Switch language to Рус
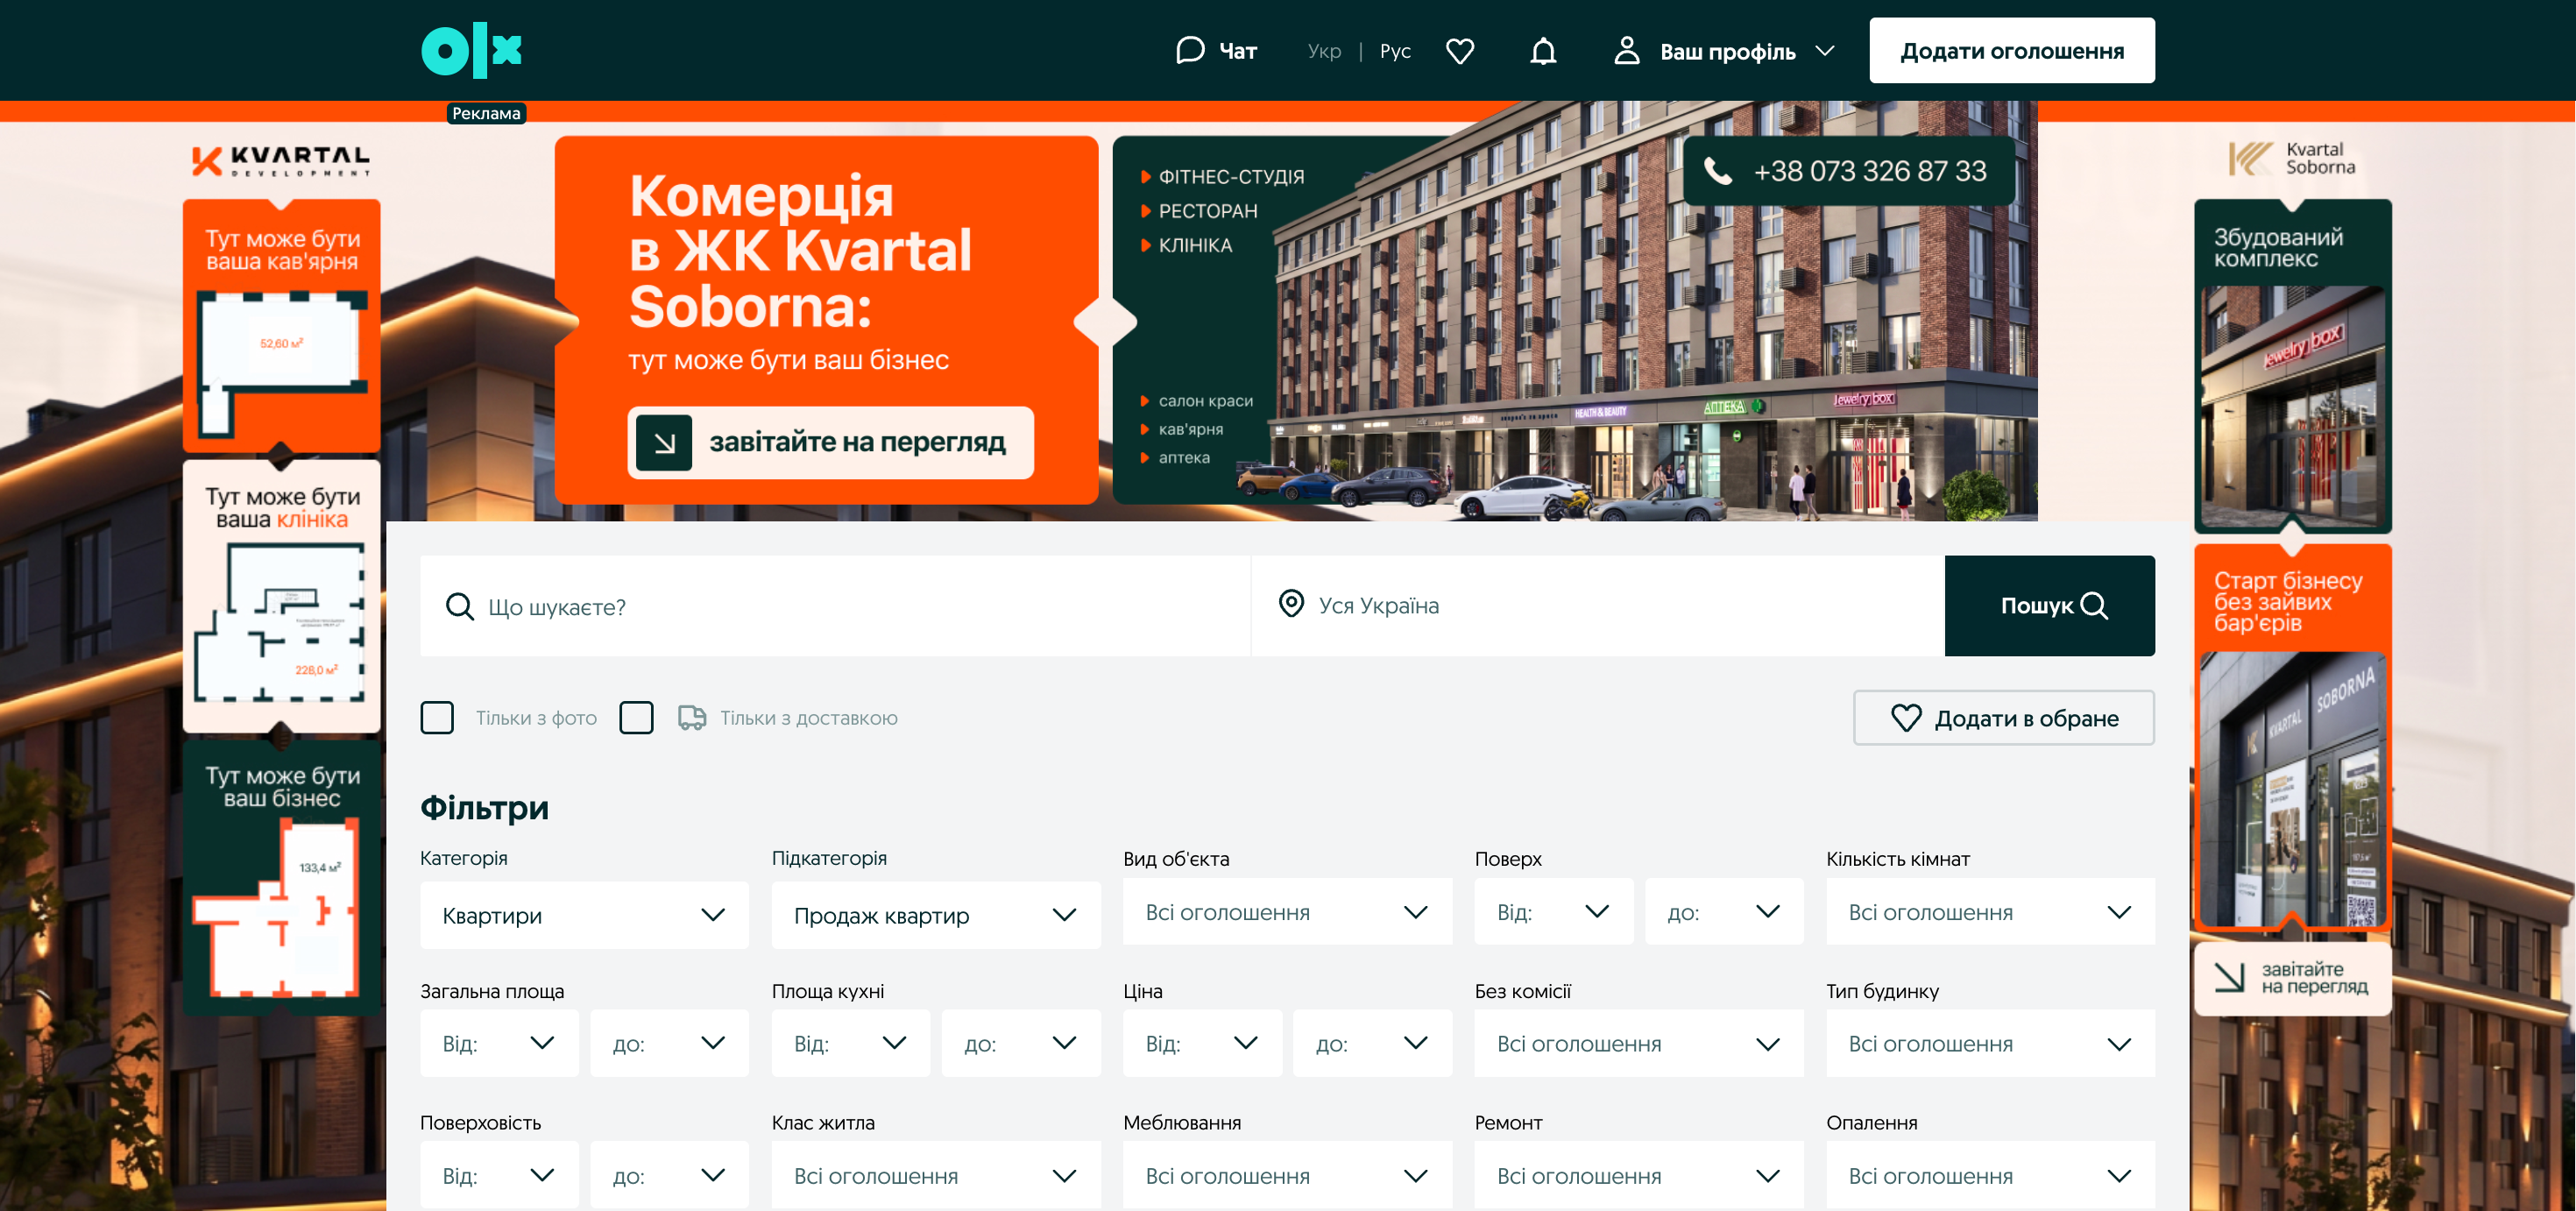 click(x=1395, y=51)
